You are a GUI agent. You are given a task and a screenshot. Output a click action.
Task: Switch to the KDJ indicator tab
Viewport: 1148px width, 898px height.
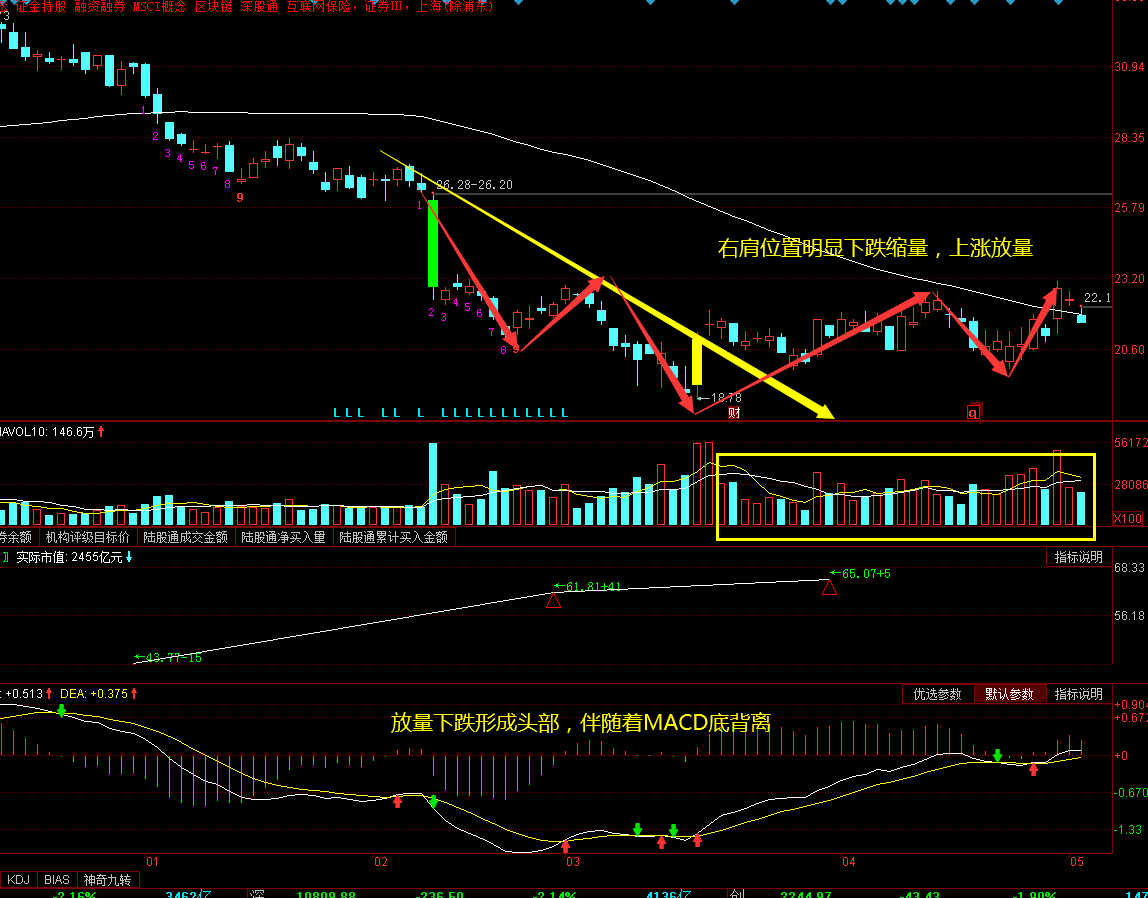[18, 880]
